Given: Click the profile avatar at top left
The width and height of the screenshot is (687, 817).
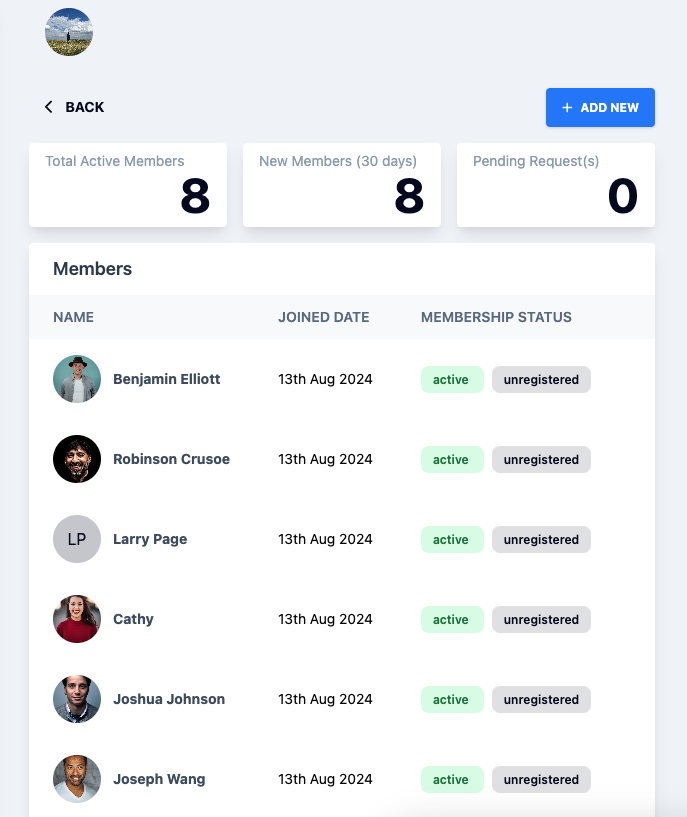Looking at the screenshot, I should (69, 32).
